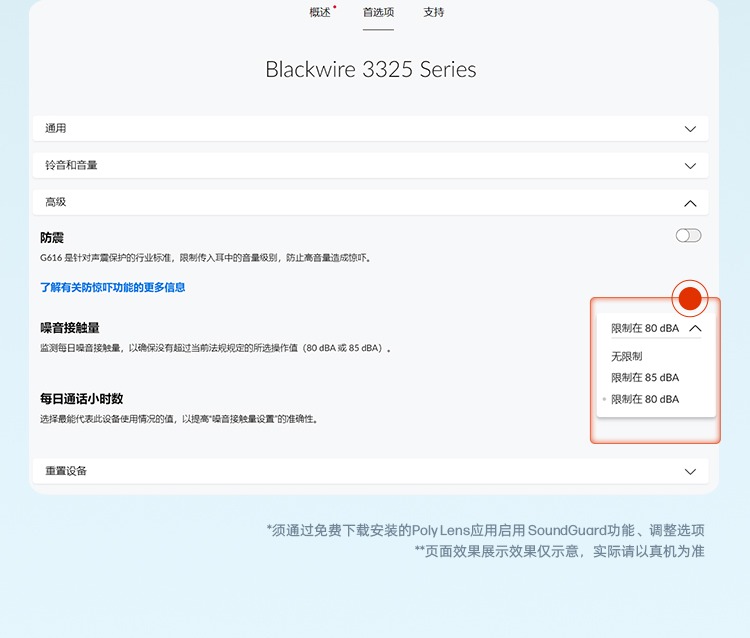
Task: Choose 限制在 85 dBA option
Action: coord(645,378)
